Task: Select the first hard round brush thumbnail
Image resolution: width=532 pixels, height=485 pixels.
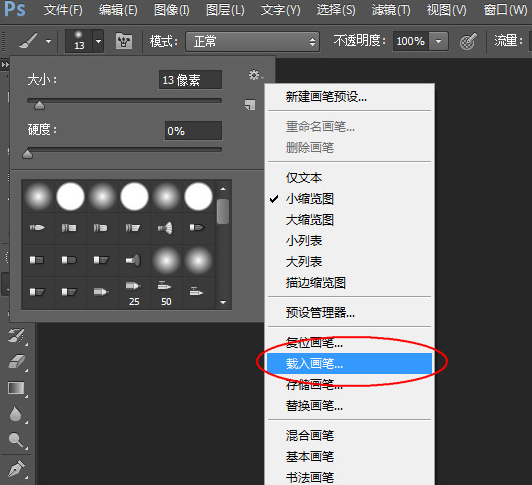Action: [x=70, y=196]
